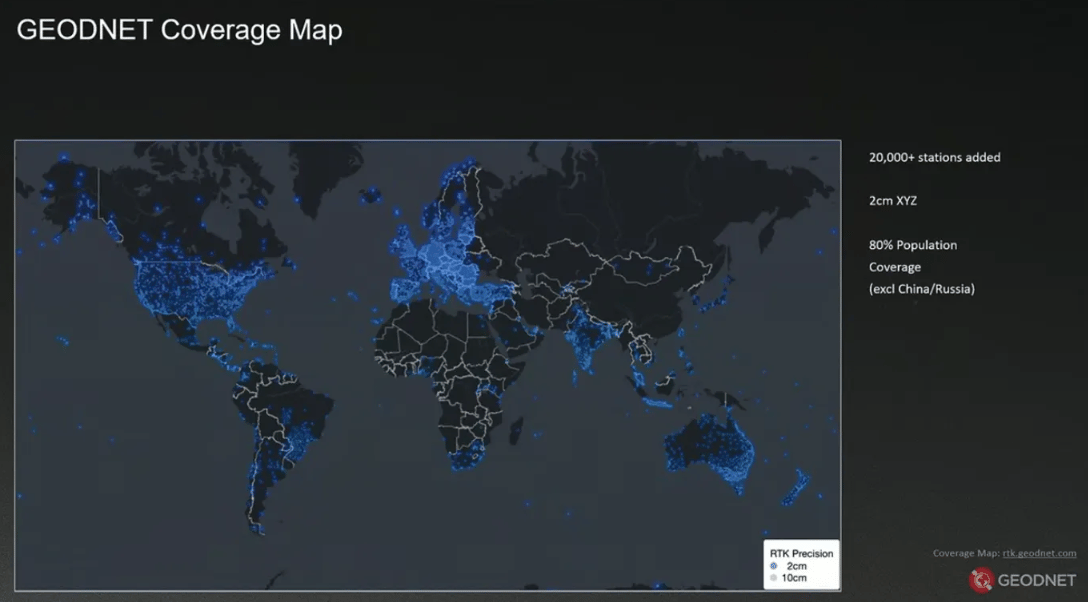
Task: Click the 'Coverage' text line below '80% Population'
Action: pos(894,267)
